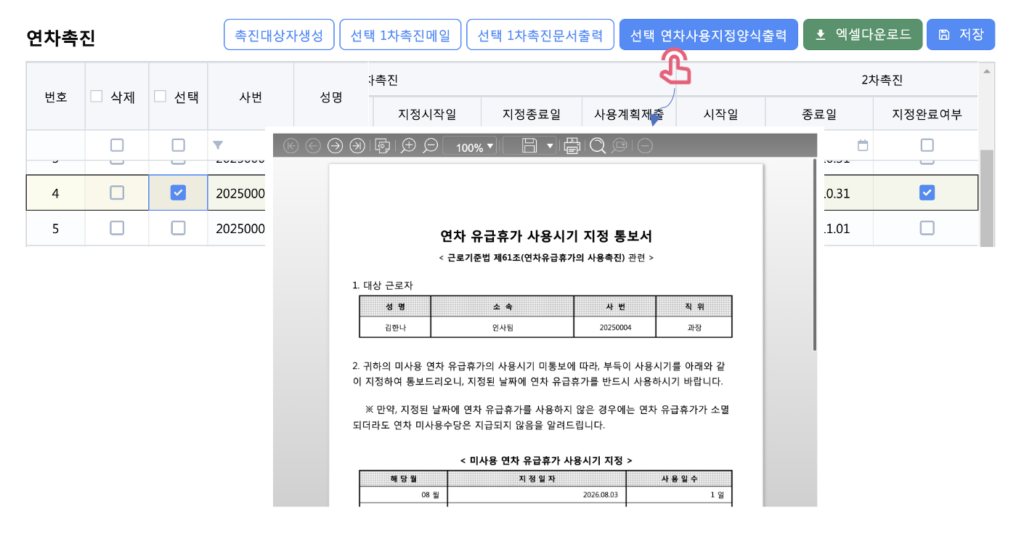Toggle the 삭제 header select-all checkbox
Screen dimensions: 1024x536
[x=97, y=97]
